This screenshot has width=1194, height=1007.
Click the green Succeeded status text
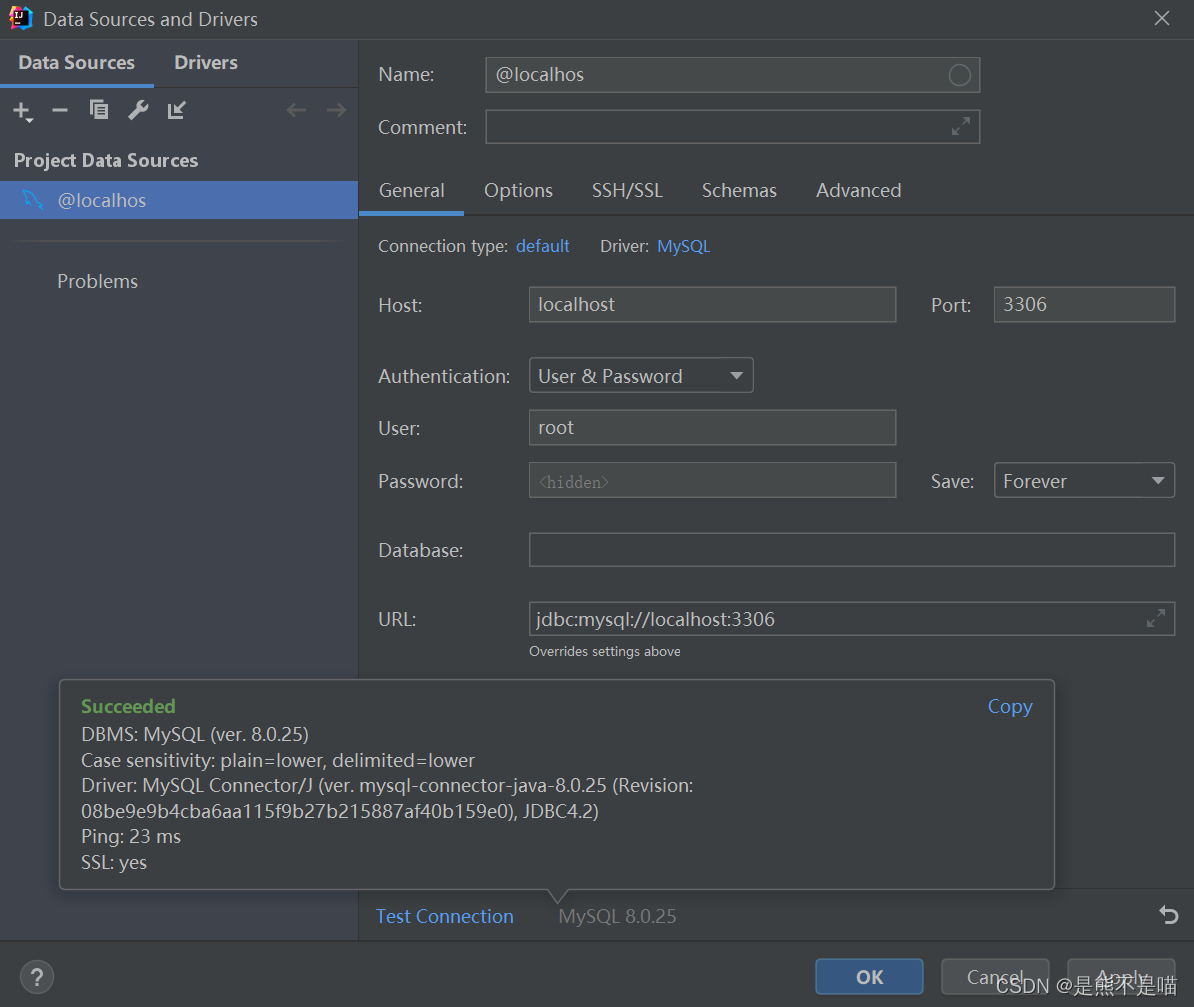pyautogui.click(x=128, y=706)
